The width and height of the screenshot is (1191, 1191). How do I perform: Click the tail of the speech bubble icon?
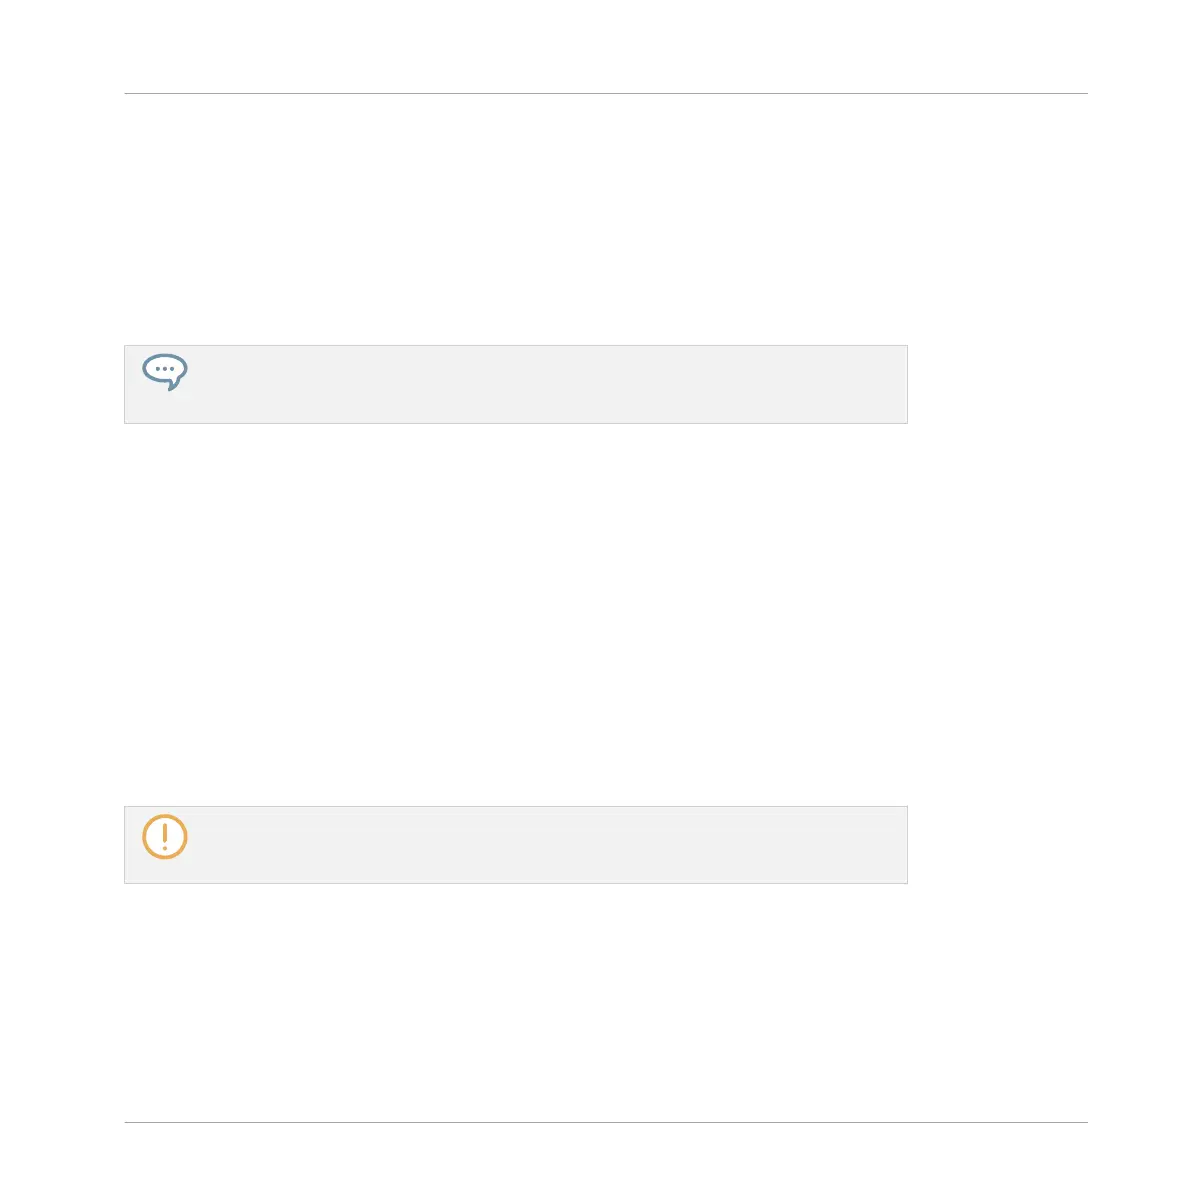point(173,384)
